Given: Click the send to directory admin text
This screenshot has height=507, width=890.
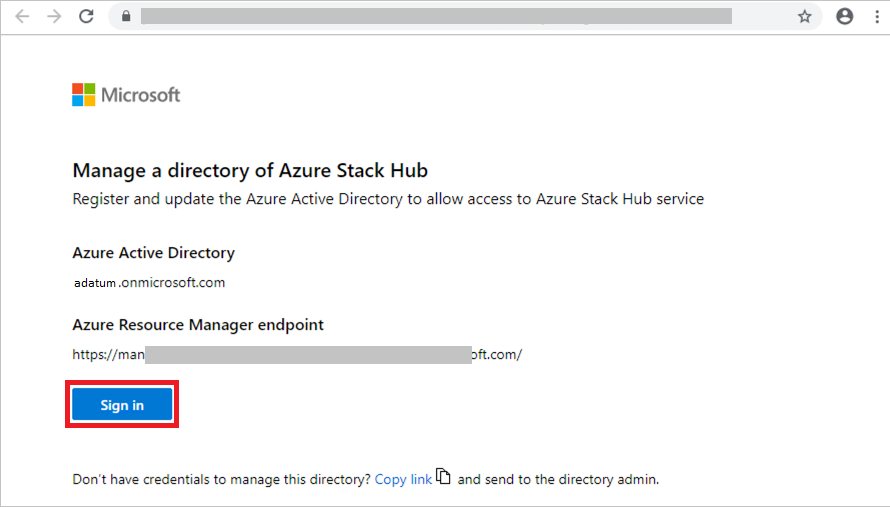Looking at the screenshot, I should pos(558,480).
